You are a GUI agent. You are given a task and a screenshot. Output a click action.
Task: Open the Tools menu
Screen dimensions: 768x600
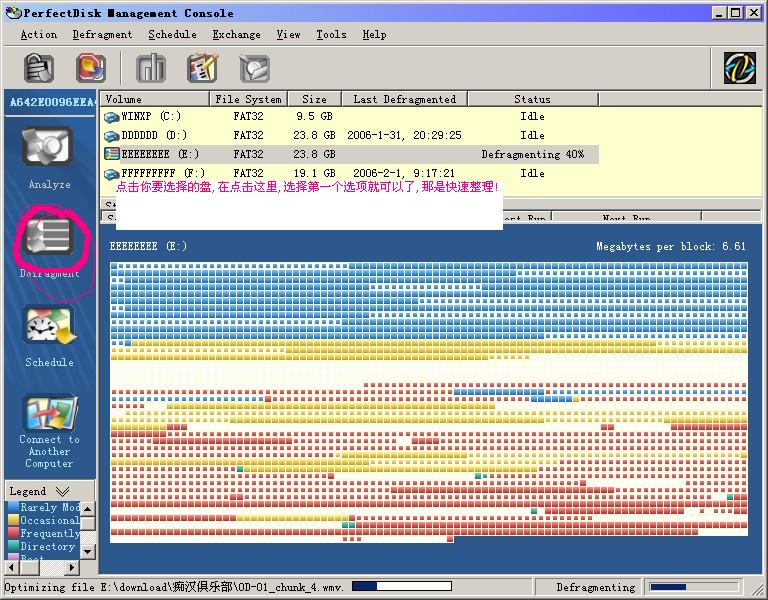331,34
